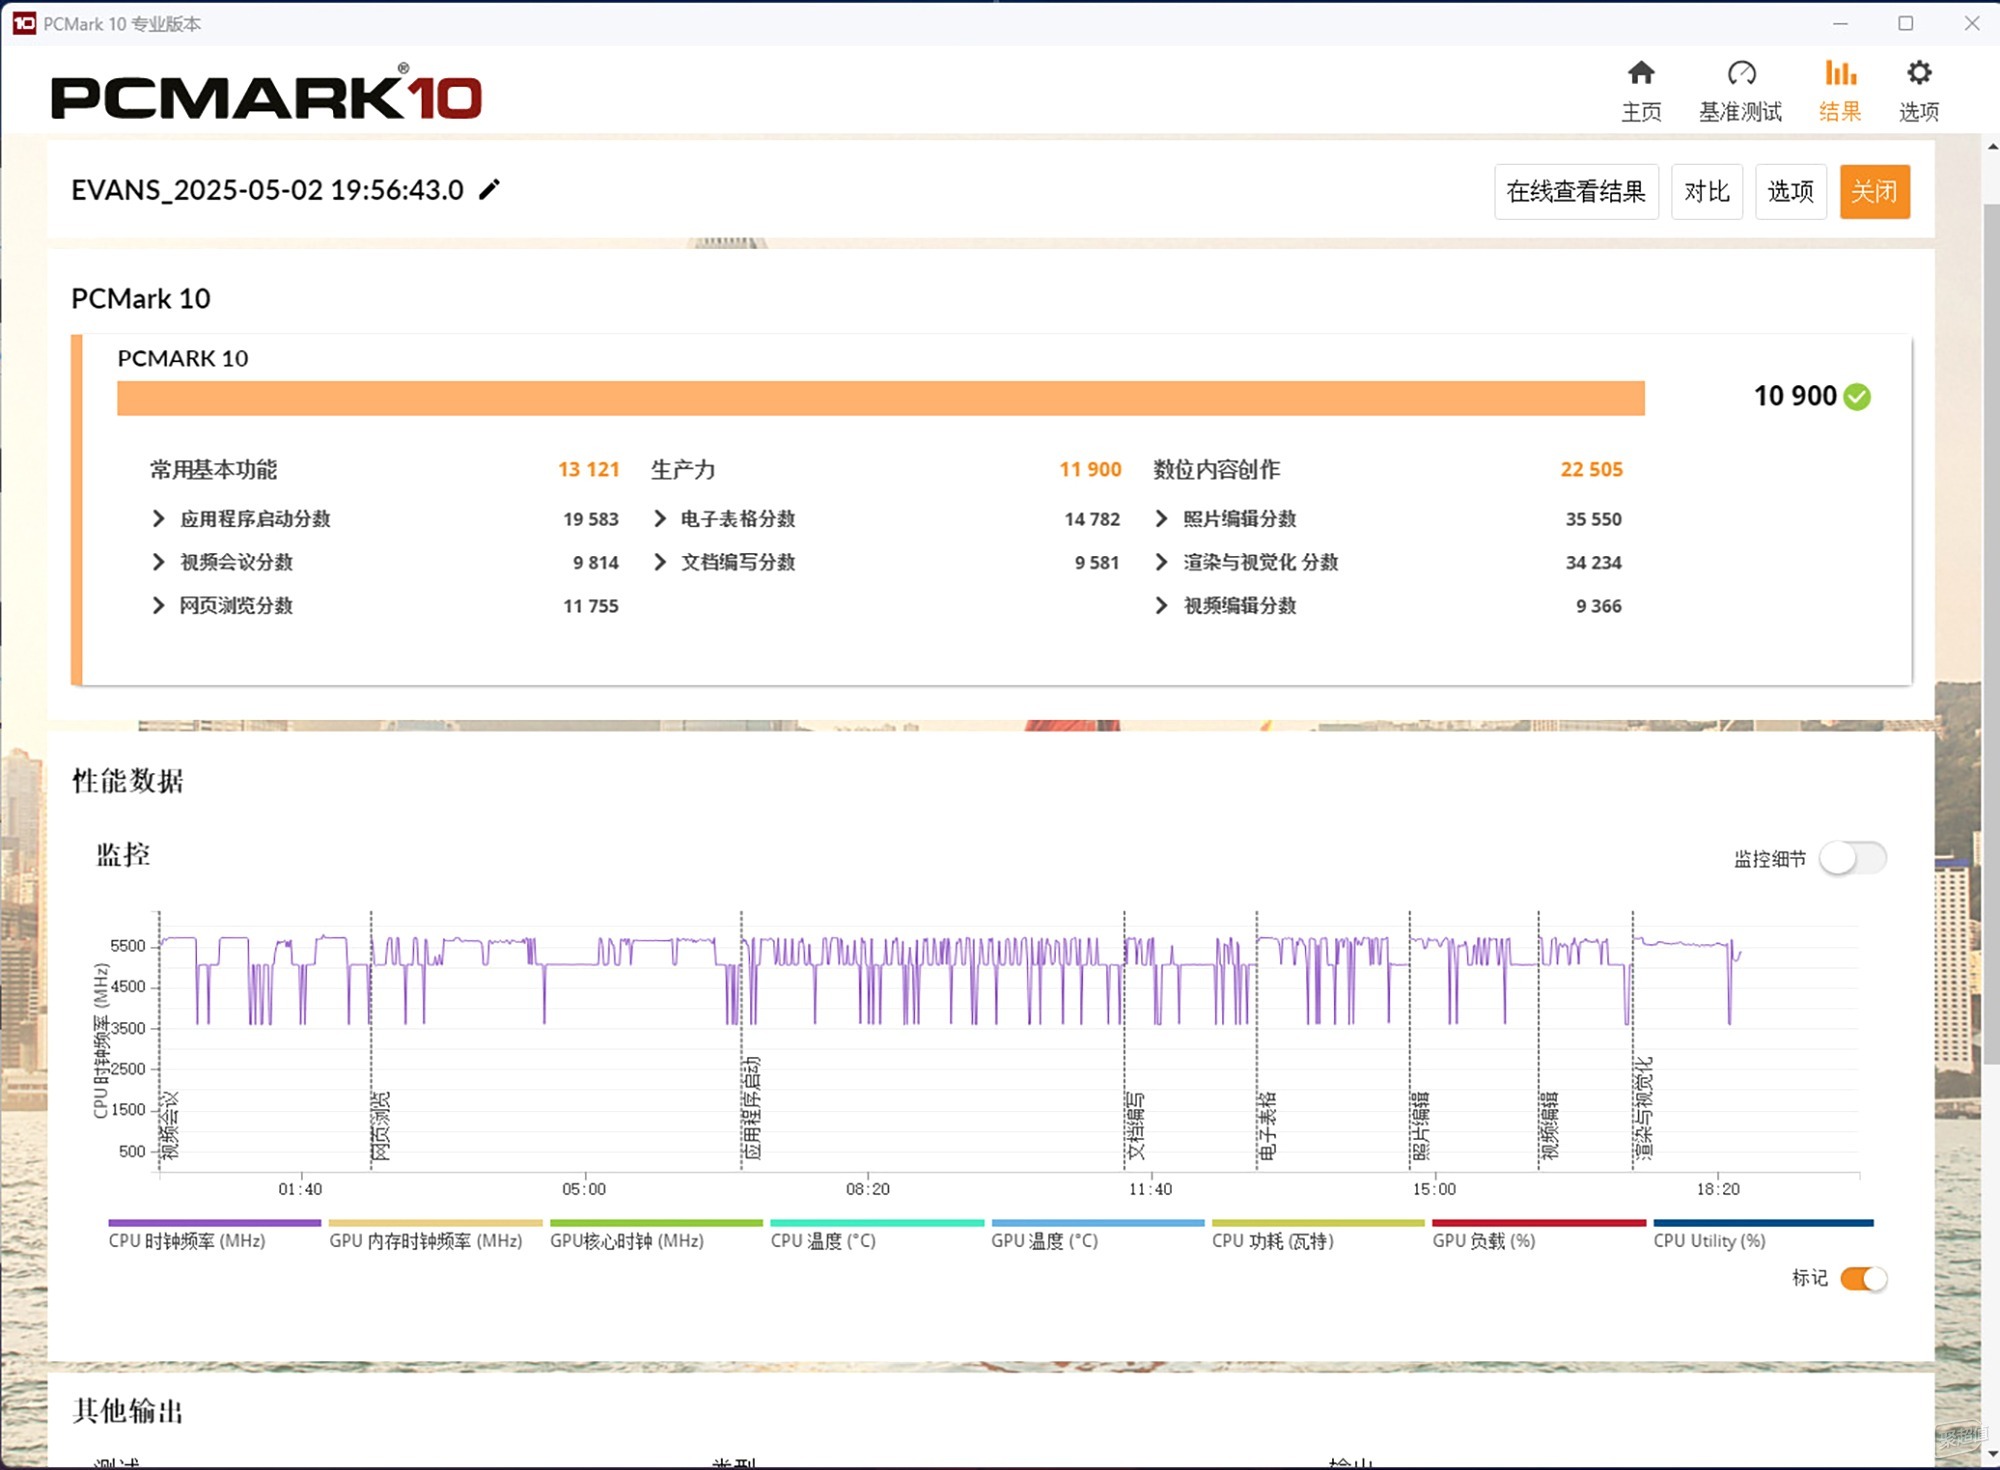Select CPU Utility (%) legend swatch
Screen dimensions: 2000x1470
click(x=1763, y=1223)
